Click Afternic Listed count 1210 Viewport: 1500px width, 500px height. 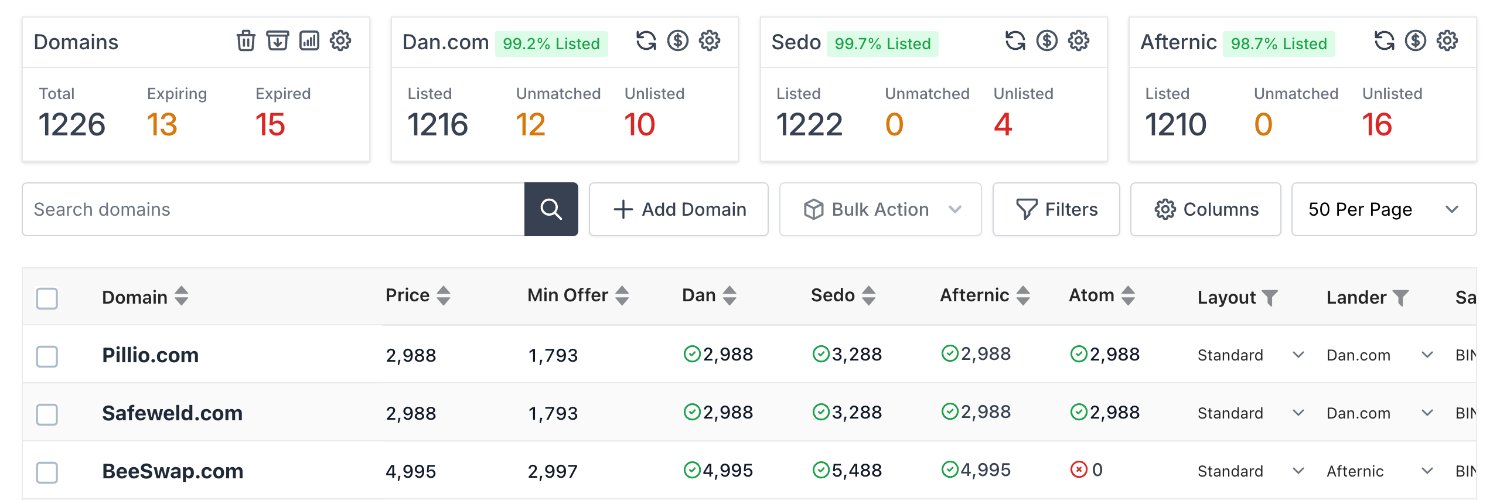click(1176, 125)
